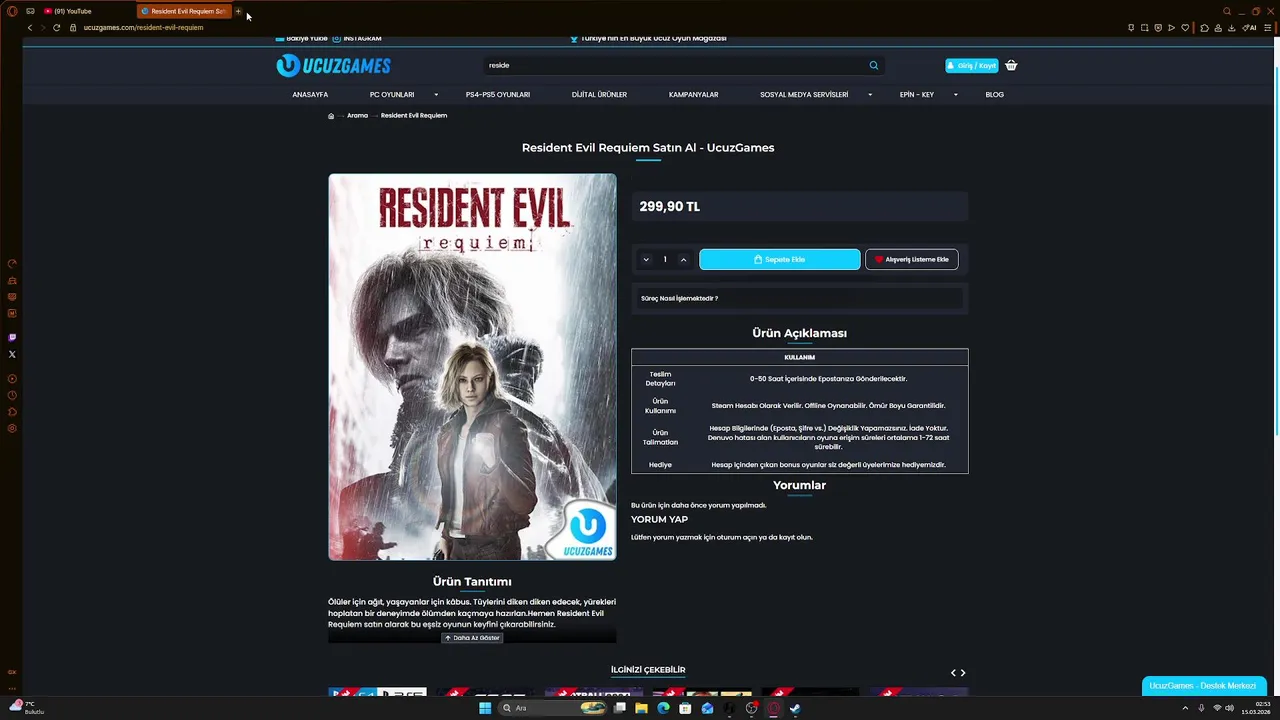This screenshot has width=1280, height=720.
Task: Open the Windows Start button
Action: click(x=485, y=708)
